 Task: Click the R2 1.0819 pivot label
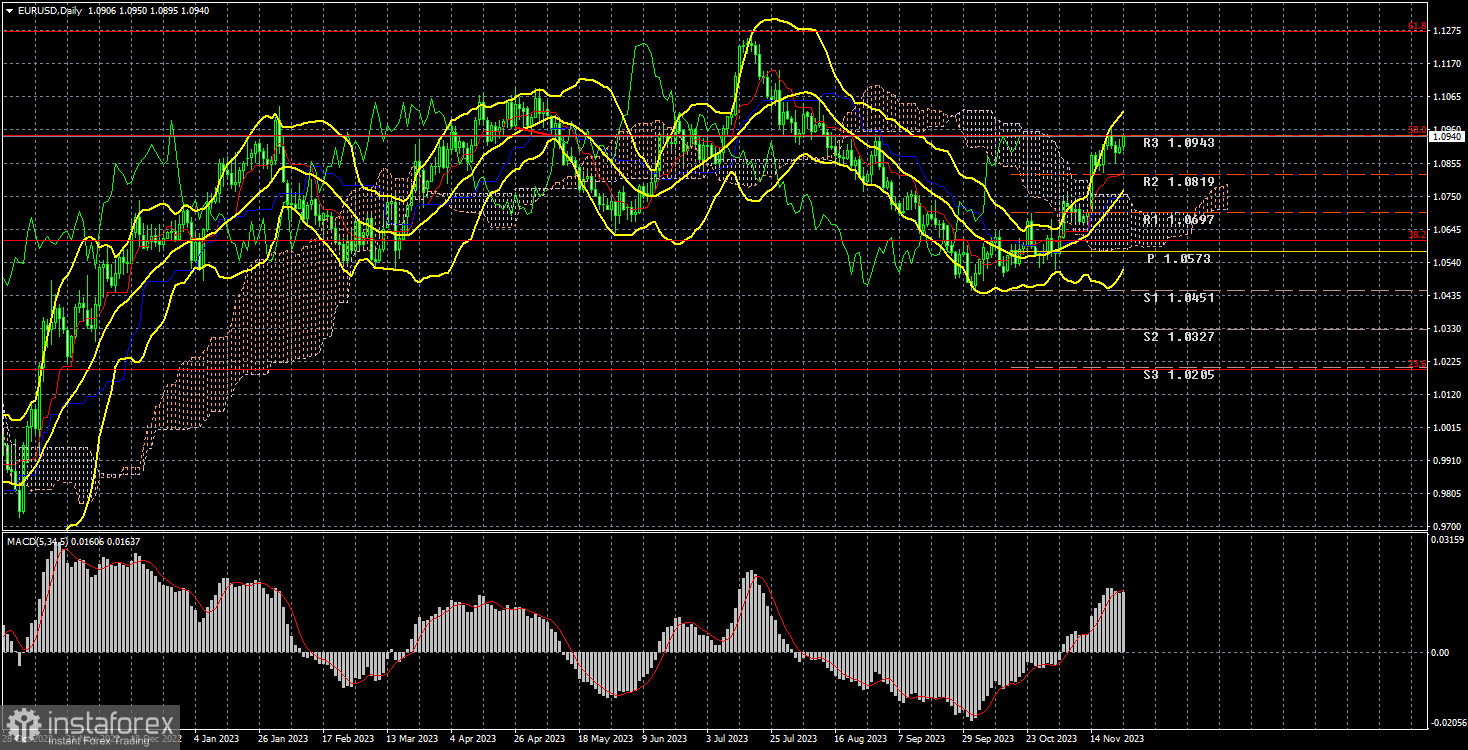(x=1179, y=182)
